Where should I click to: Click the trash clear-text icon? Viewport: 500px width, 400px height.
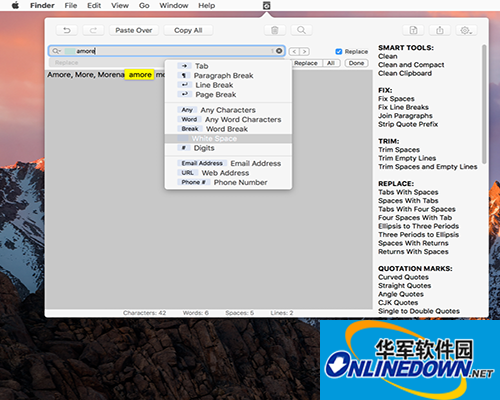click(275, 30)
